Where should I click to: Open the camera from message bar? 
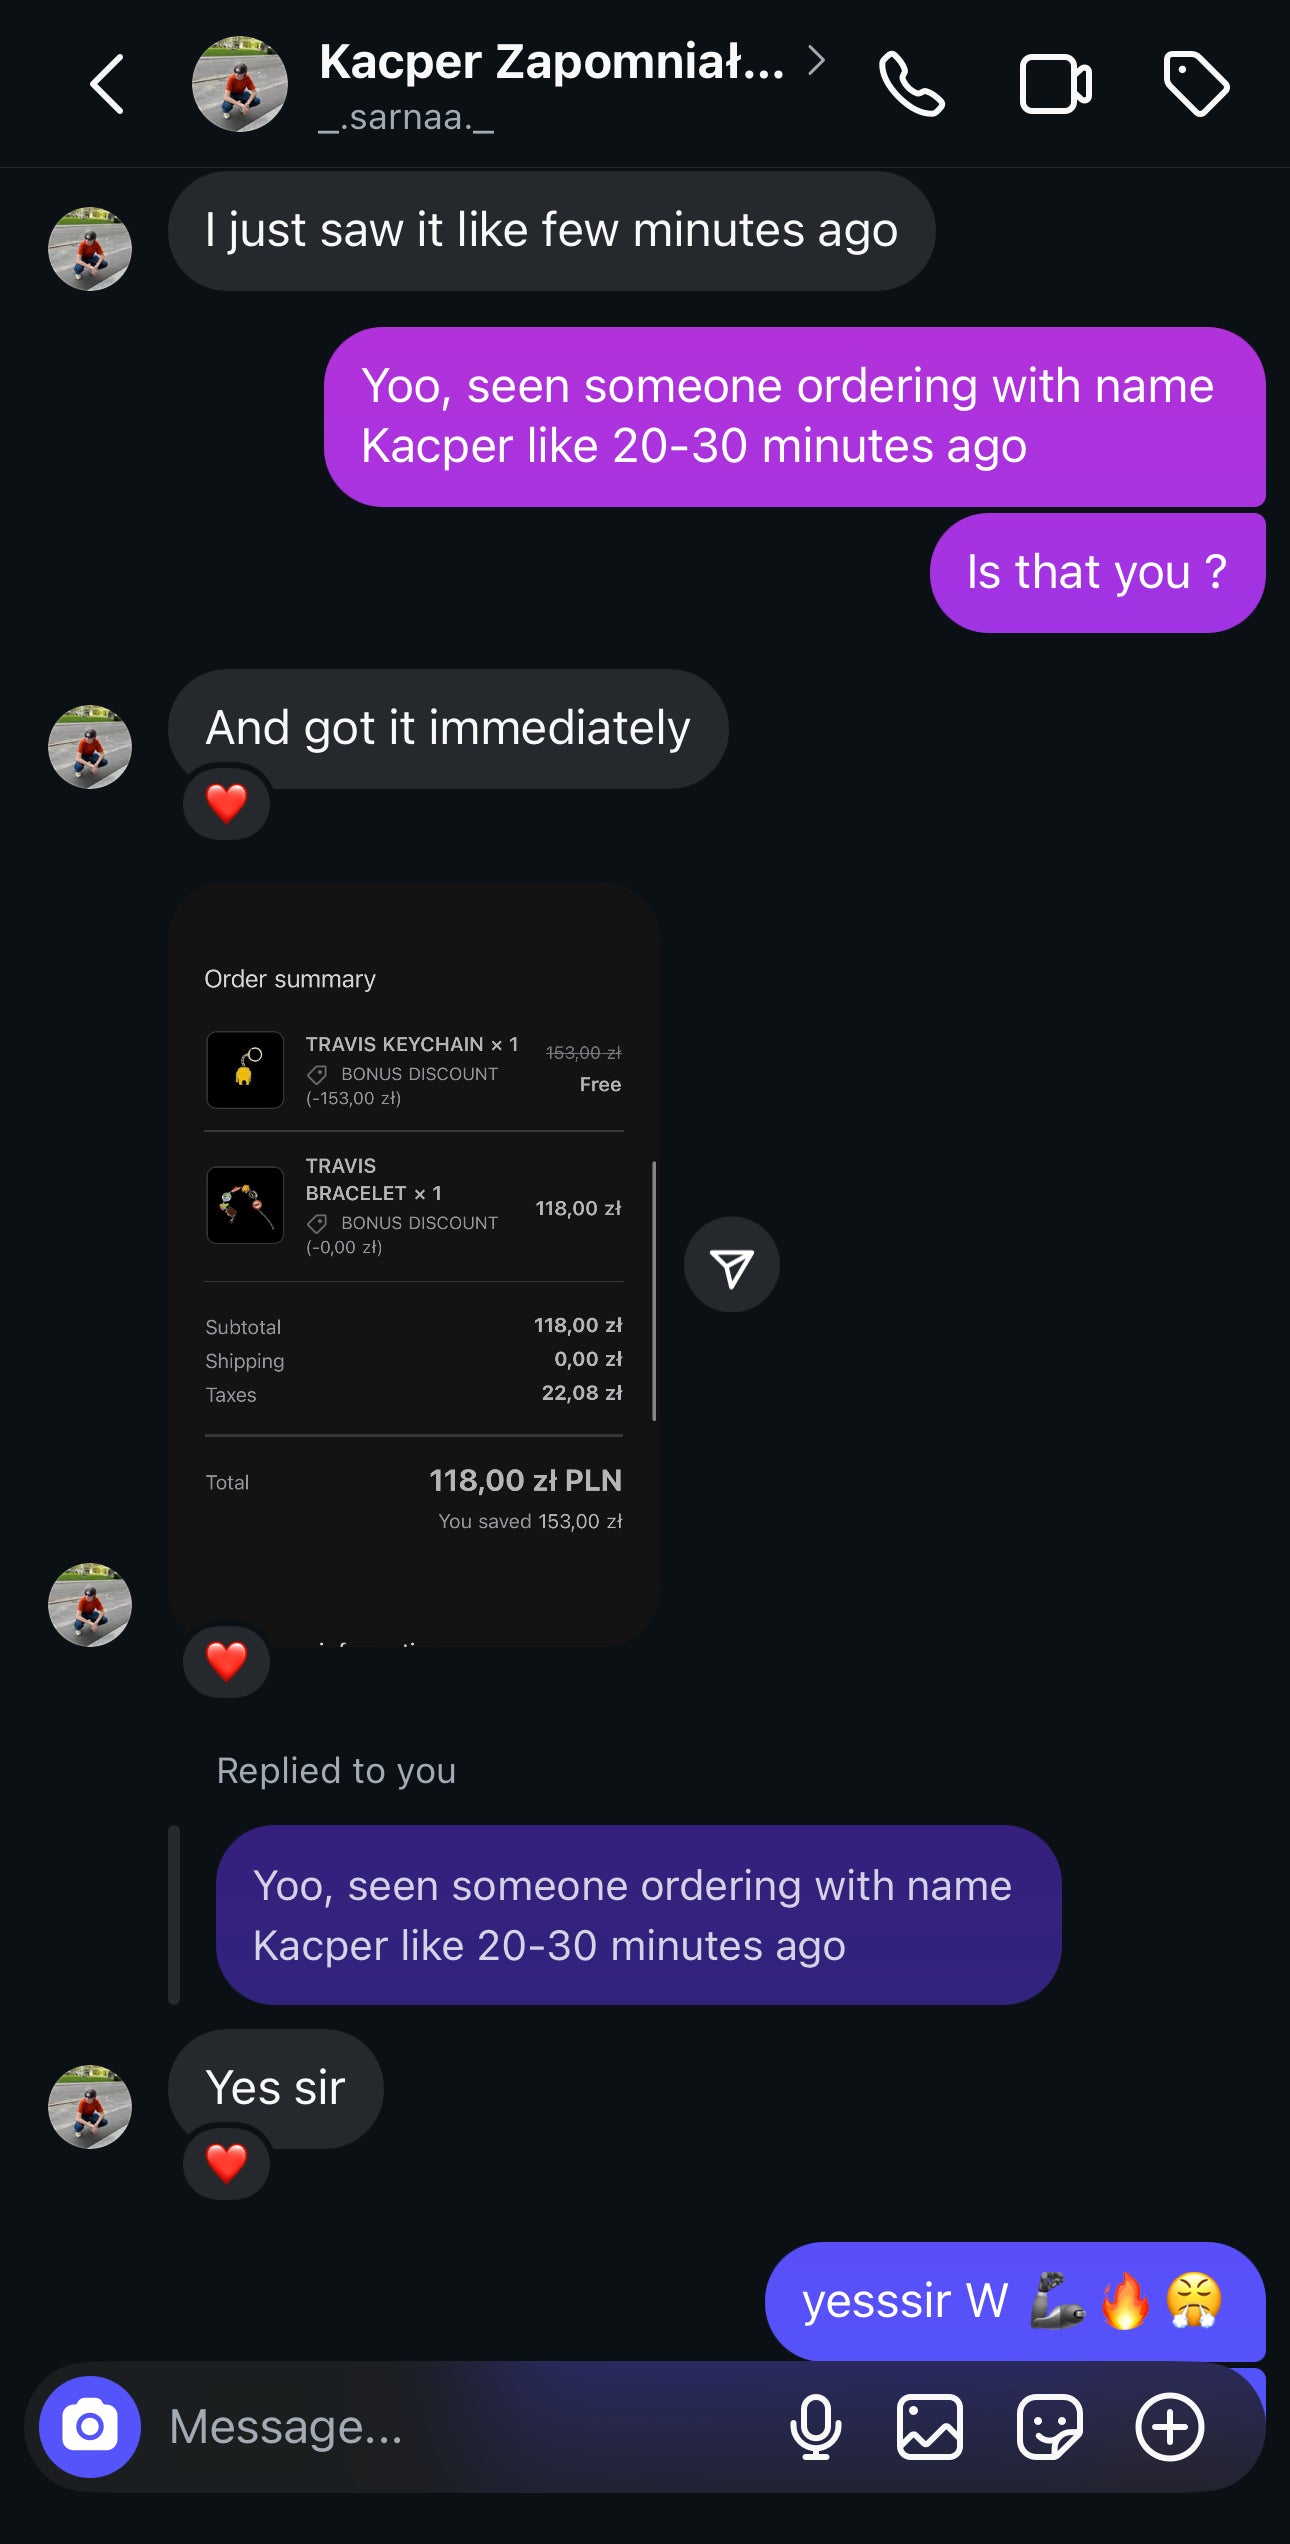coord(90,2426)
